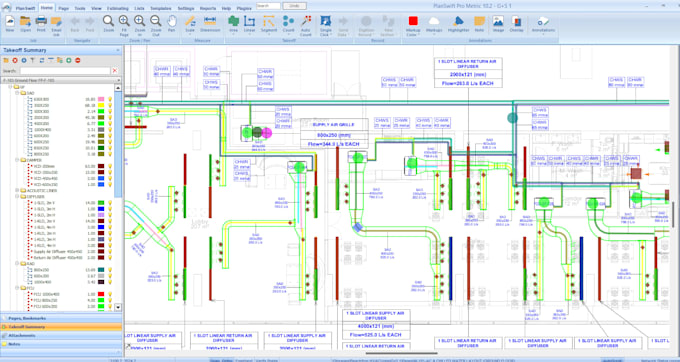This screenshot has height=362, width=680.
Task: Select the Highlighter annotation tool
Action: click(458, 21)
